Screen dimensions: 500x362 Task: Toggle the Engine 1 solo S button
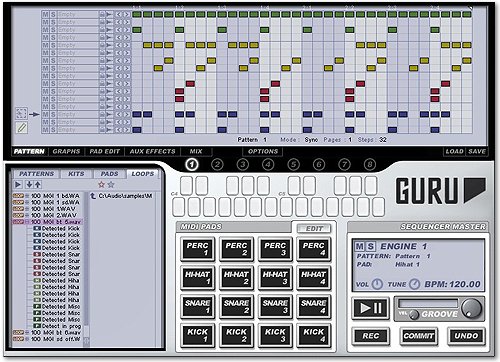[370, 246]
